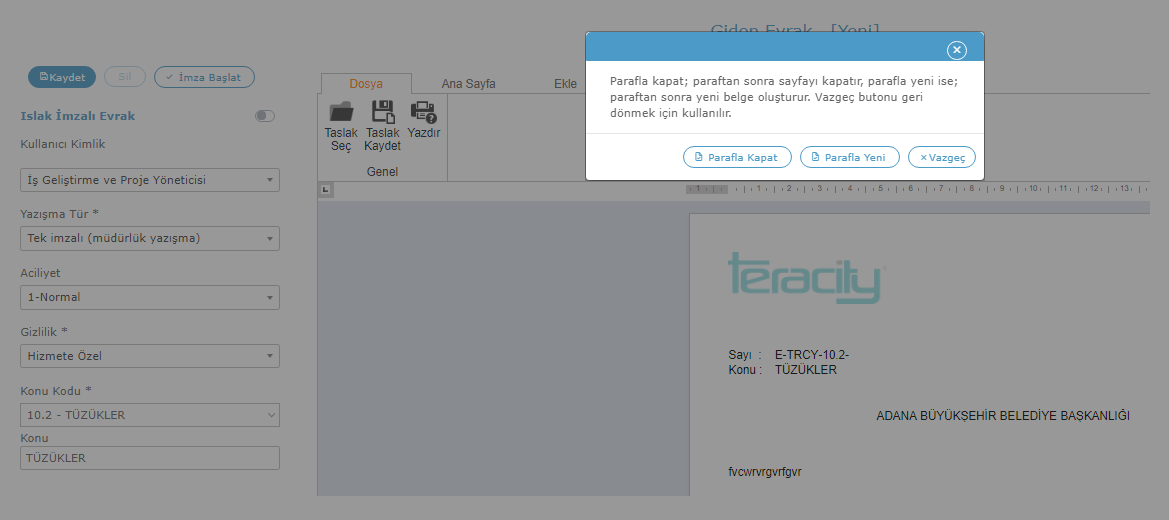1169x520 pixels.
Task: Click the Taslak Kaydet floppy disk icon
Action: pos(382,112)
